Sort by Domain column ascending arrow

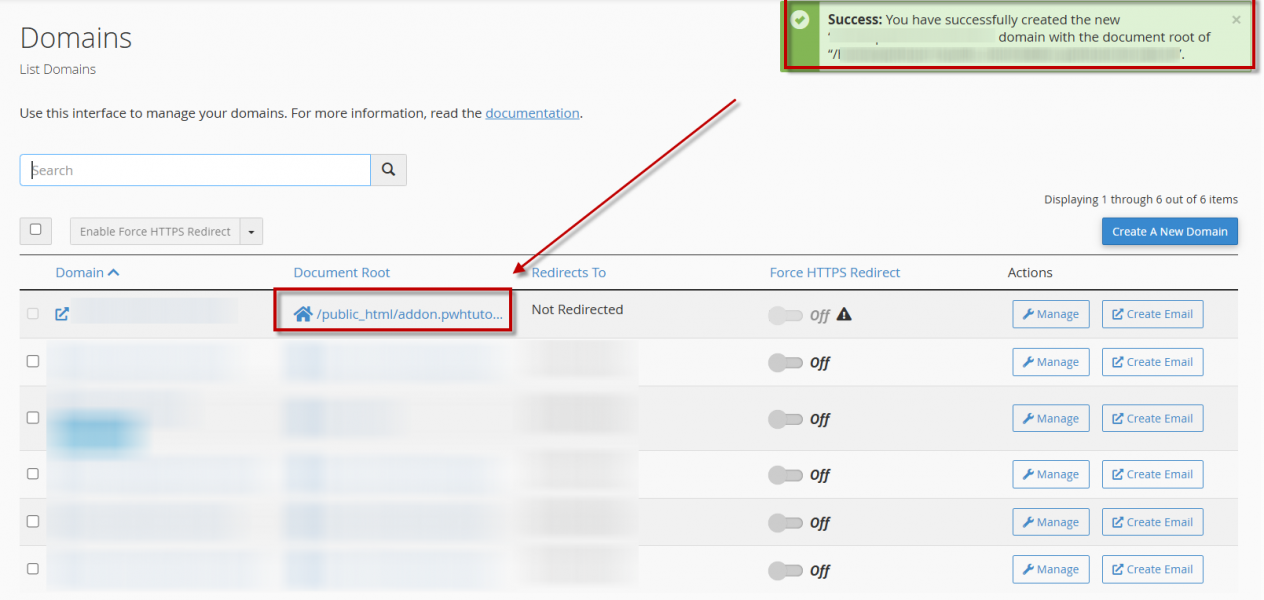(x=113, y=272)
